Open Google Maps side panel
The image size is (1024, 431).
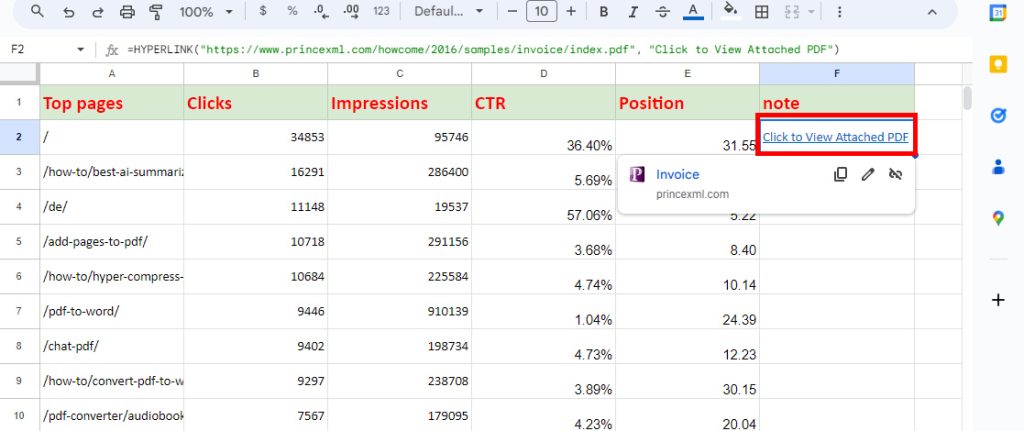coord(998,218)
